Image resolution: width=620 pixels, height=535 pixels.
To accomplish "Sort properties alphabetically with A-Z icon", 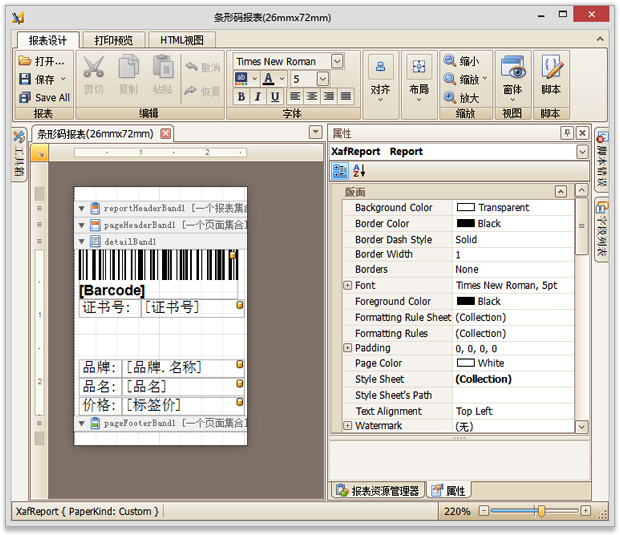I will pyautogui.click(x=359, y=172).
